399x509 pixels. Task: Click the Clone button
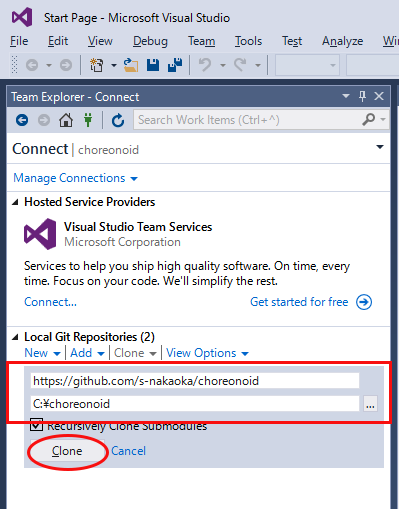click(x=67, y=451)
